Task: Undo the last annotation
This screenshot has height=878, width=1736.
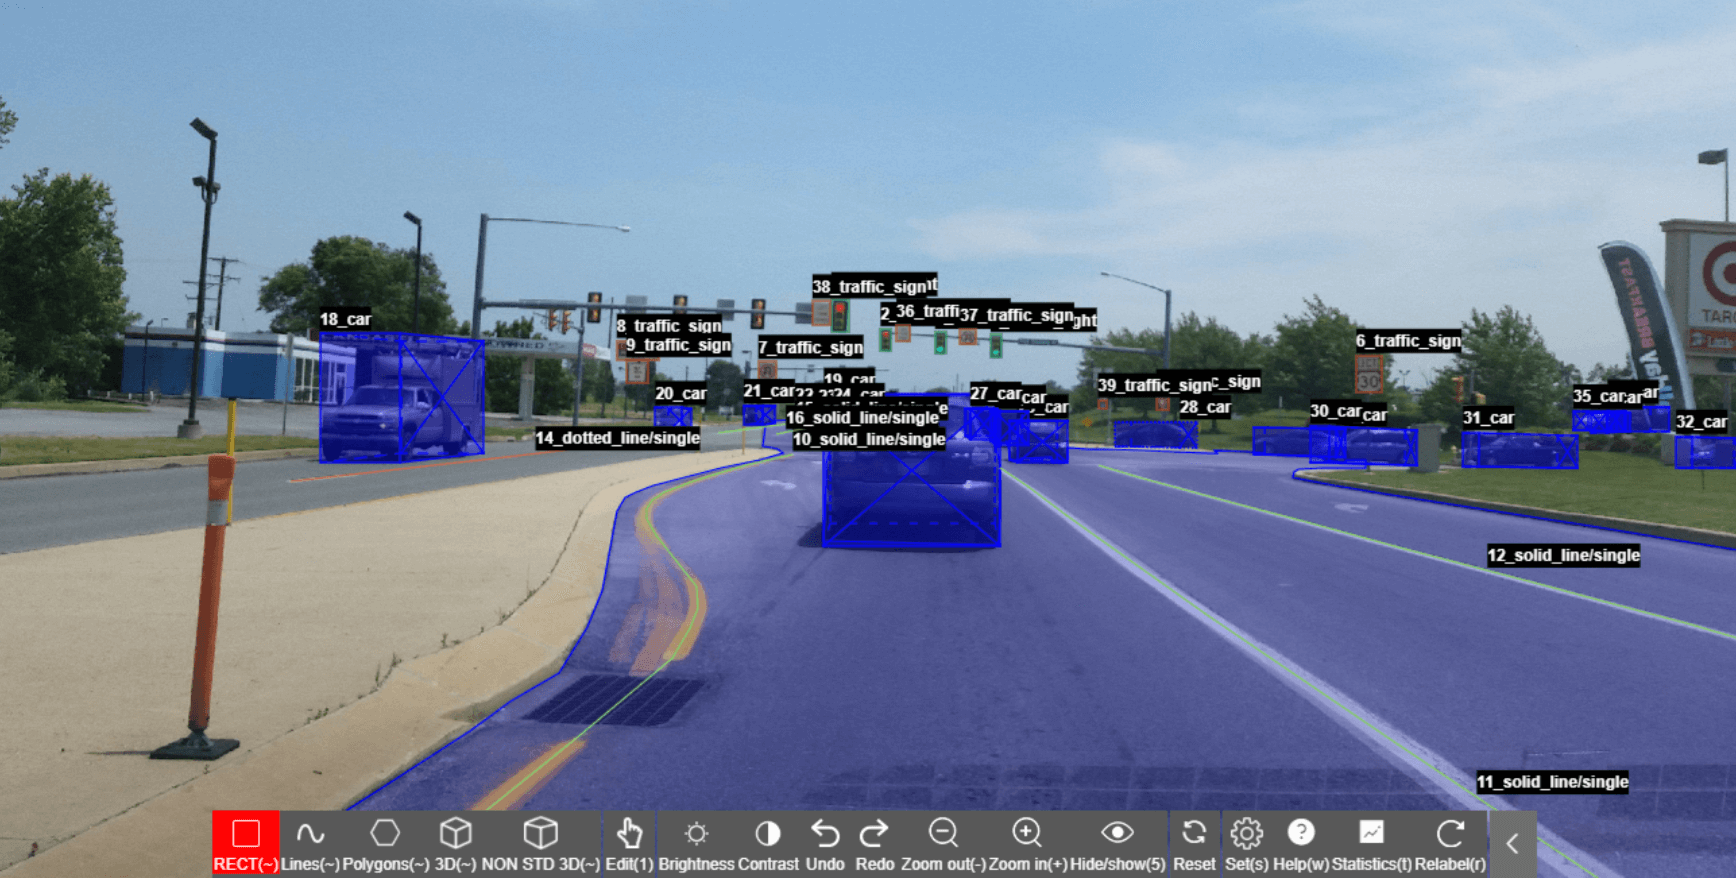Action: 825,841
